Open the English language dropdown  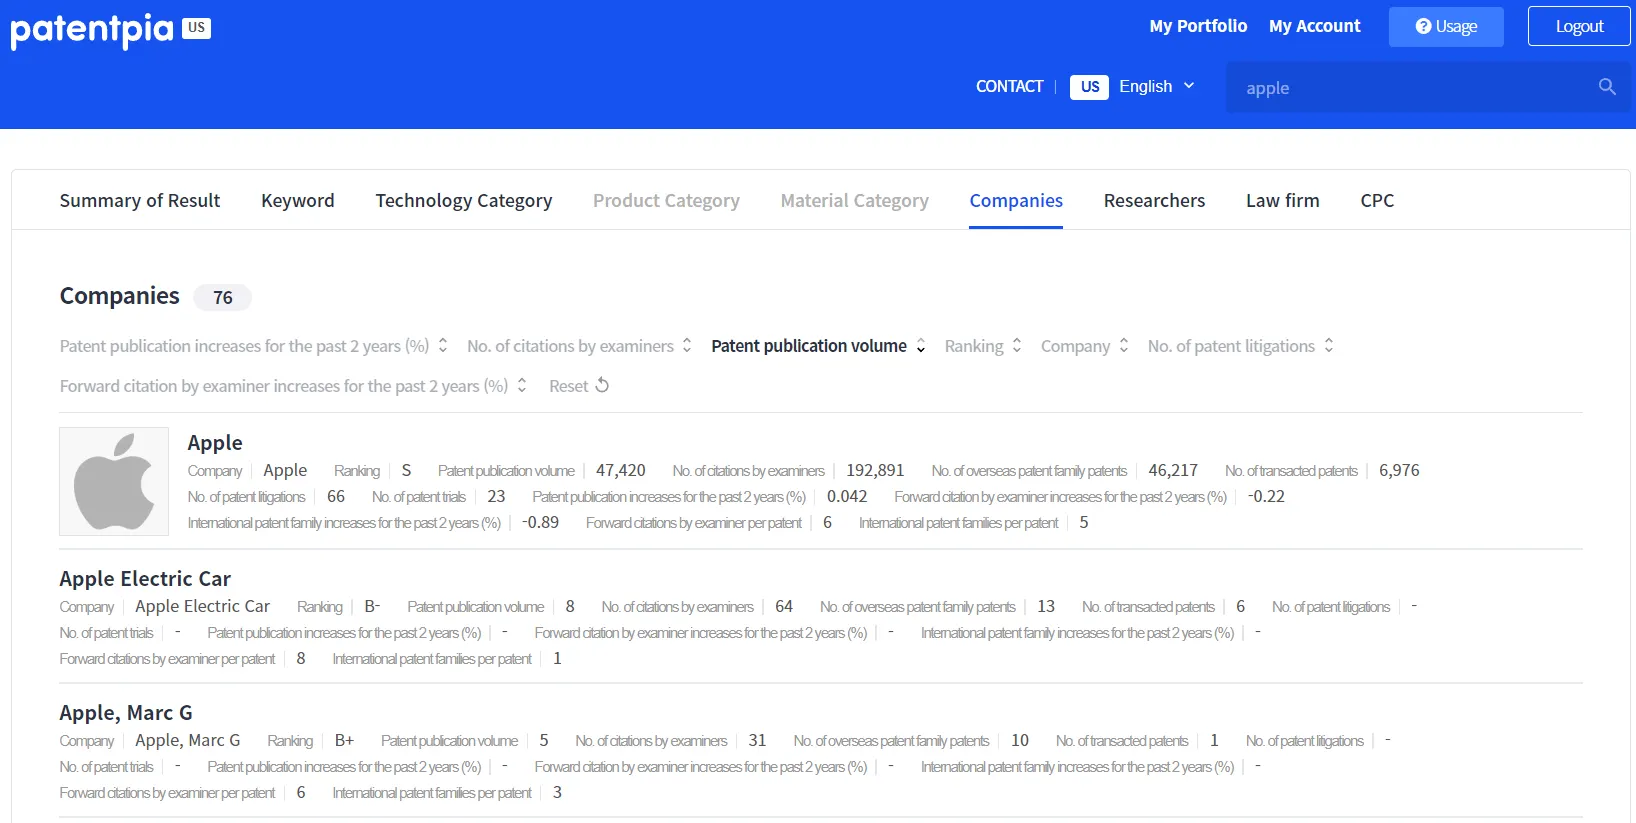(1157, 87)
